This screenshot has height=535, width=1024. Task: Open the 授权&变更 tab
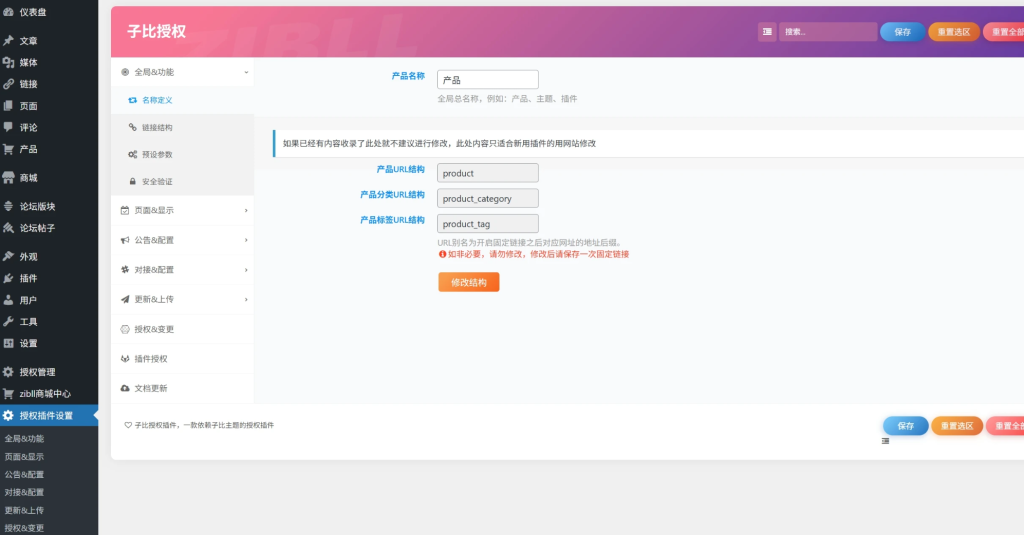[x=182, y=329]
